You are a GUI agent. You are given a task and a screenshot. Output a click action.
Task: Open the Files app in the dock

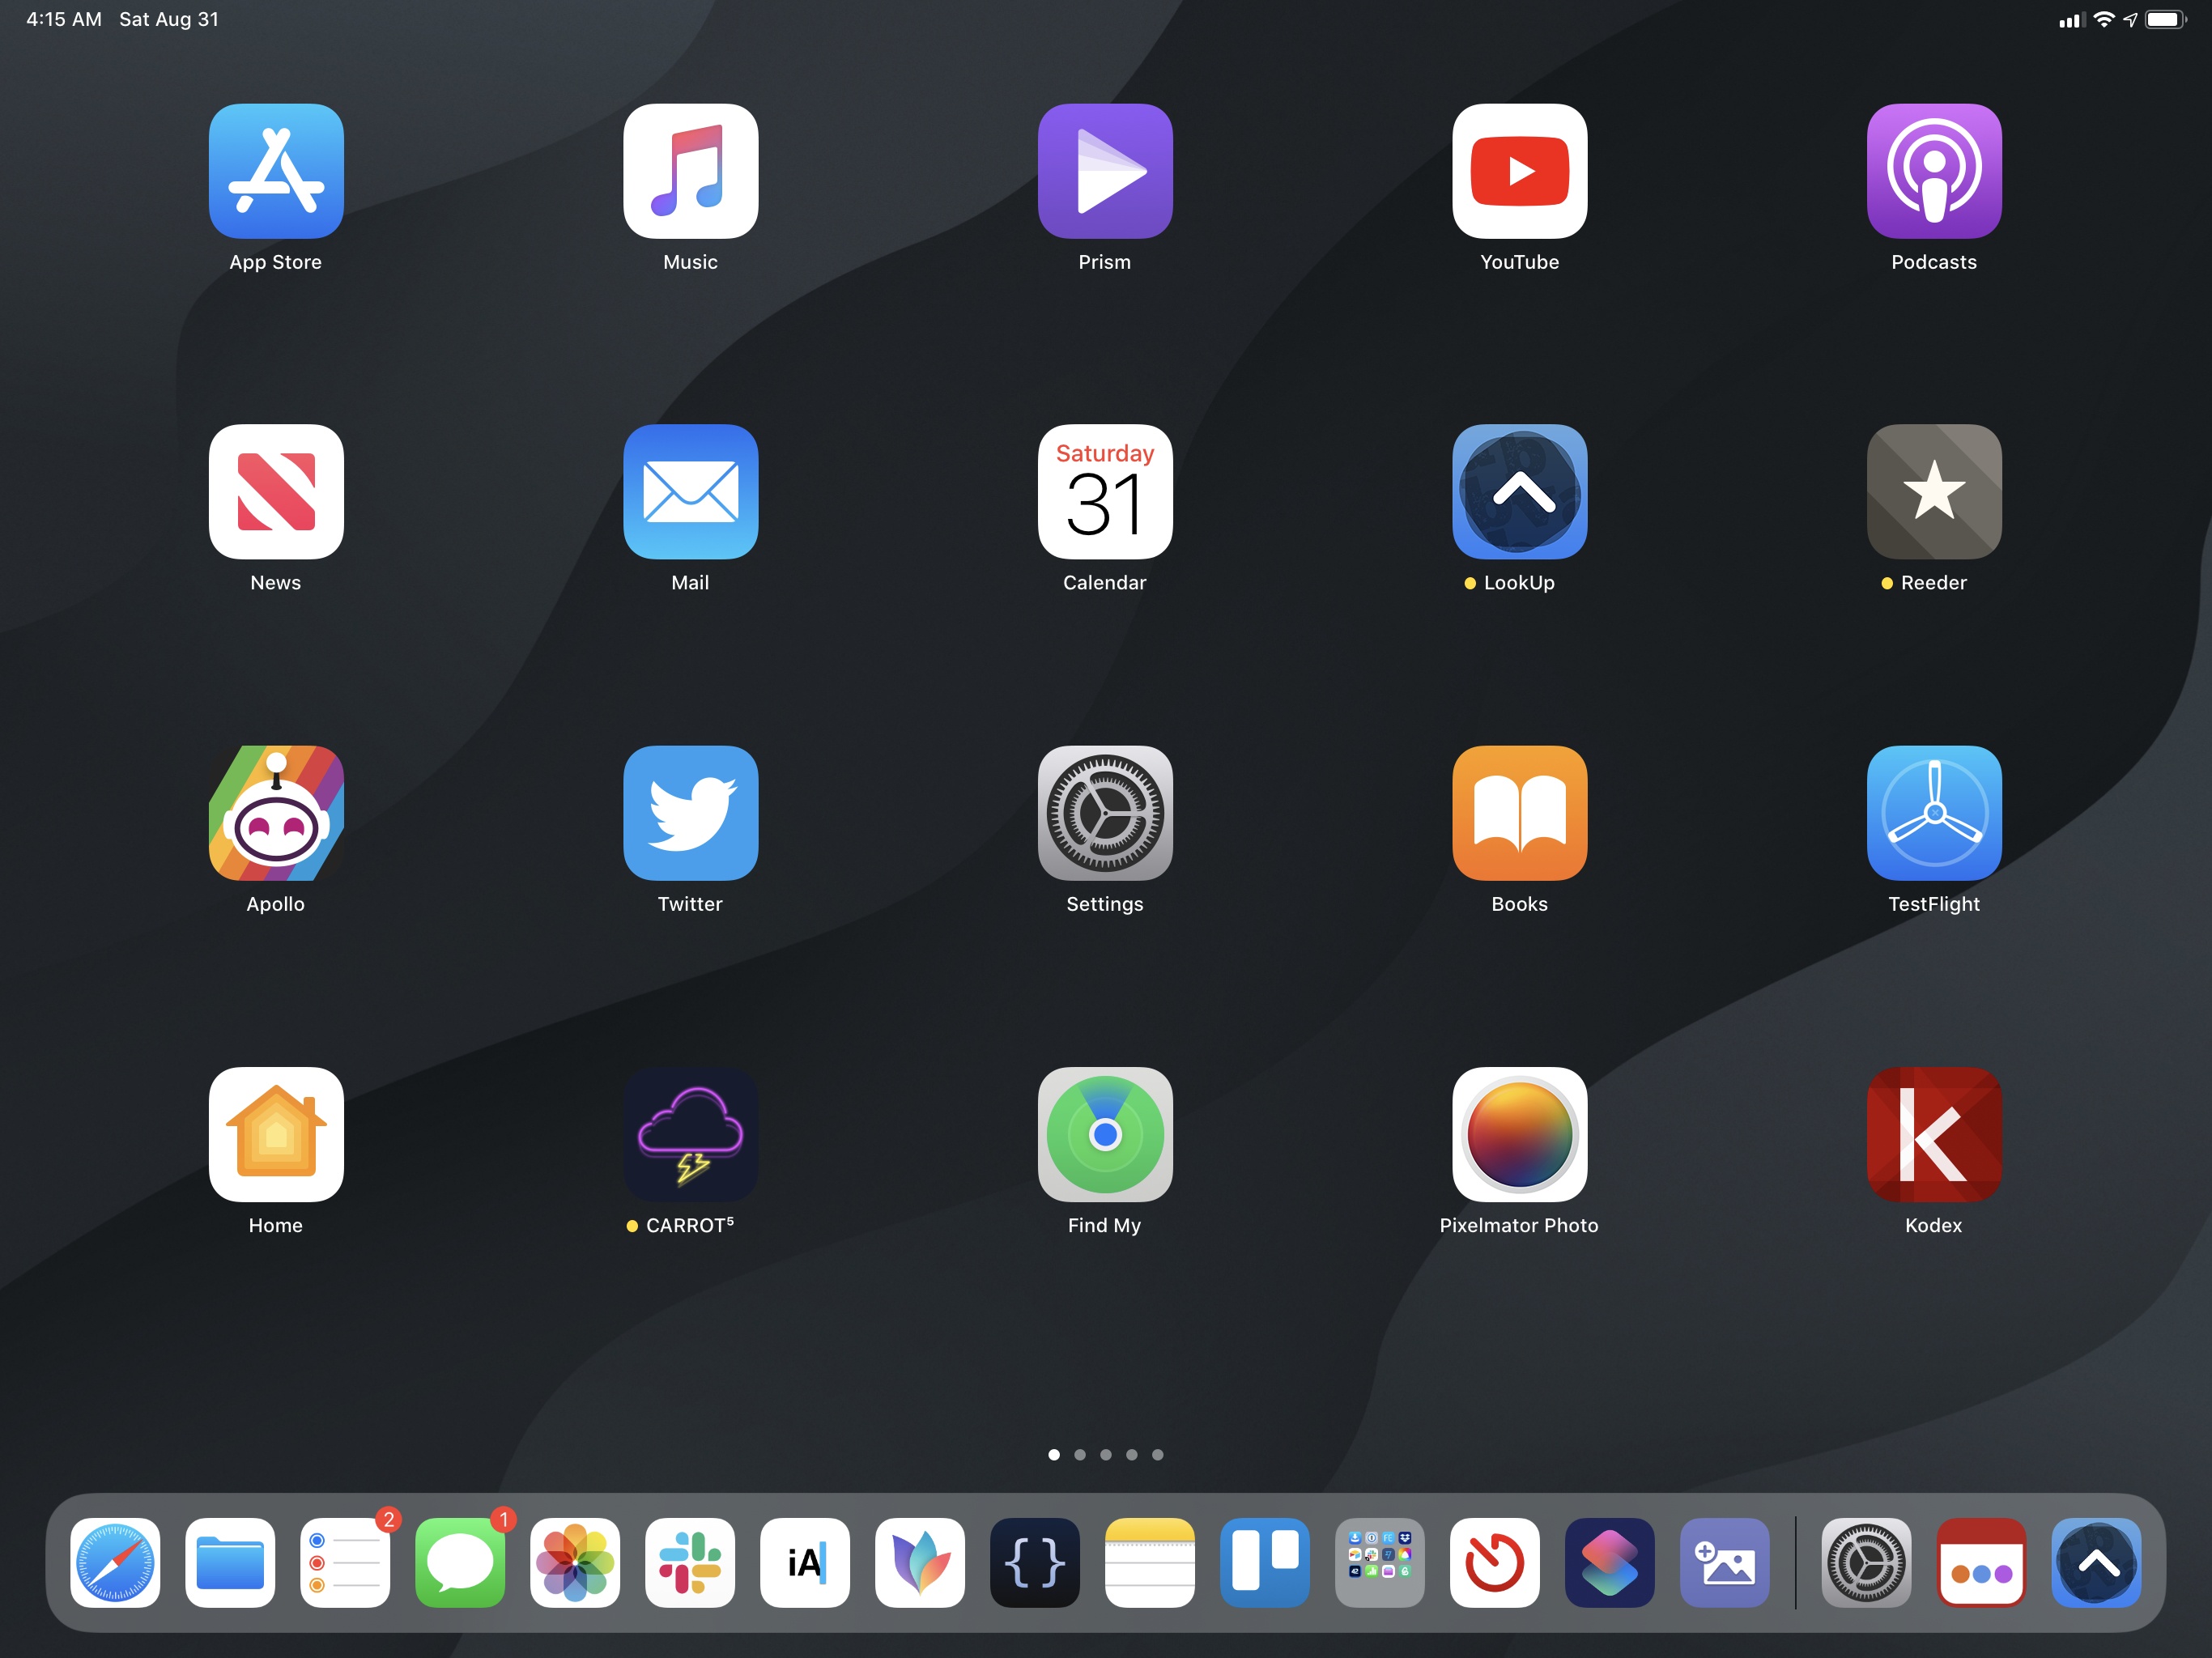click(230, 1563)
